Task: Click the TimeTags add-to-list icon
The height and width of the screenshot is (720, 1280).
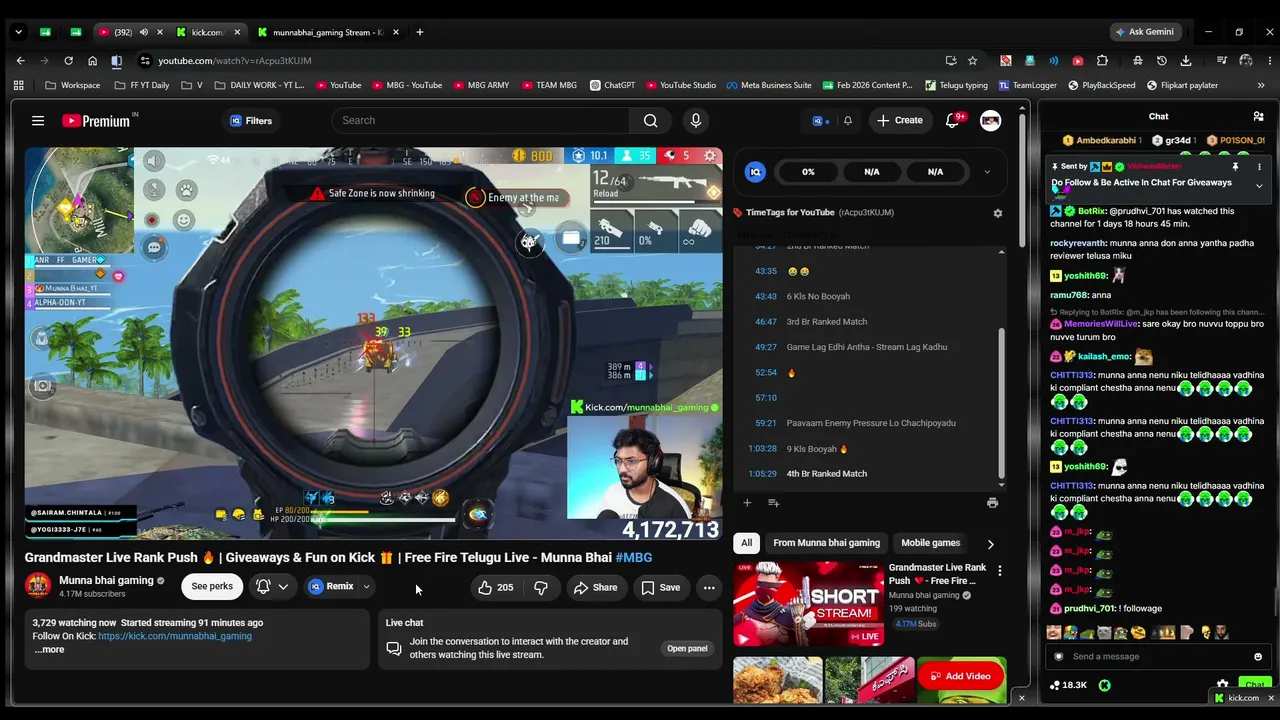Action: tap(773, 503)
